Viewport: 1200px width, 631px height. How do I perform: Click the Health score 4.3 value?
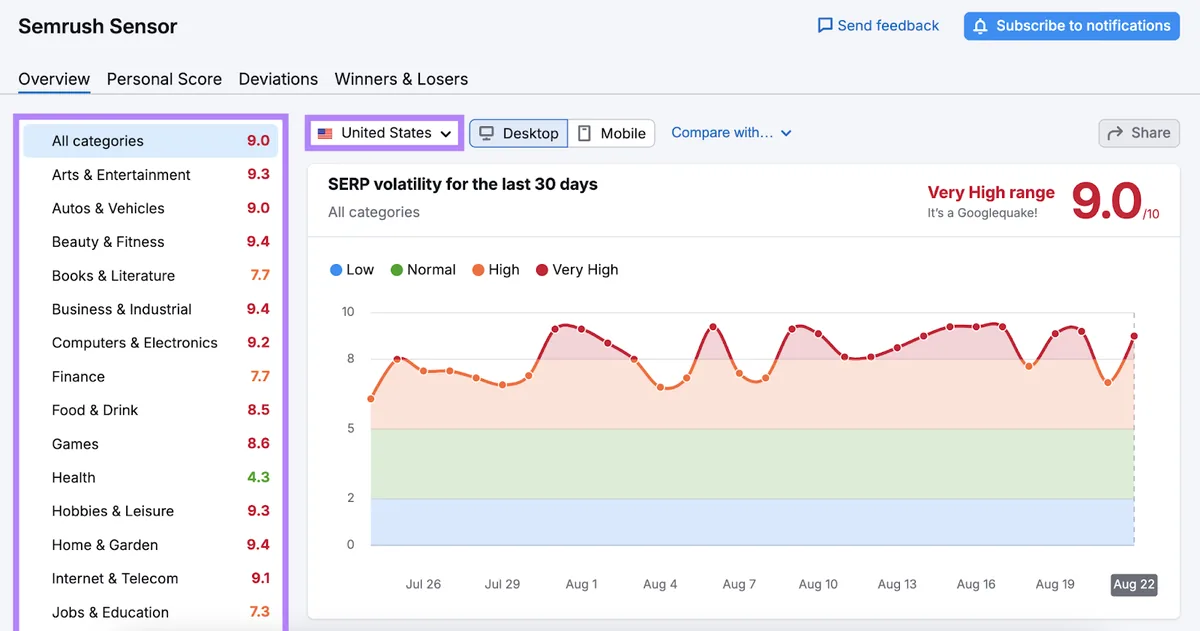pyautogui.click(x=259, y=478)
